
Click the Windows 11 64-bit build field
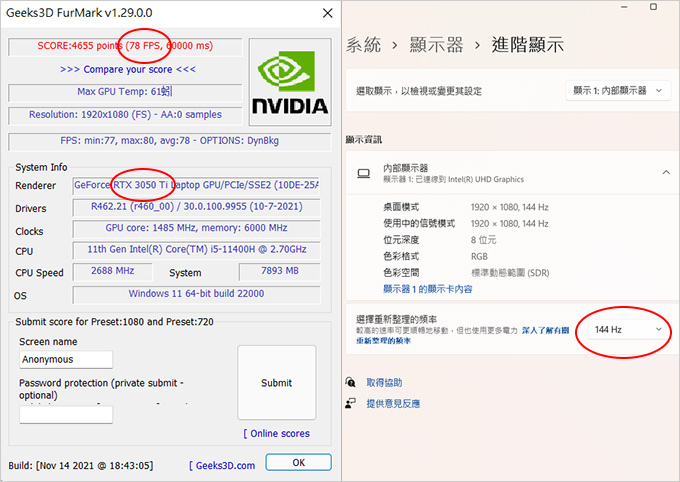pyautogui.click(x=196, y=294)
